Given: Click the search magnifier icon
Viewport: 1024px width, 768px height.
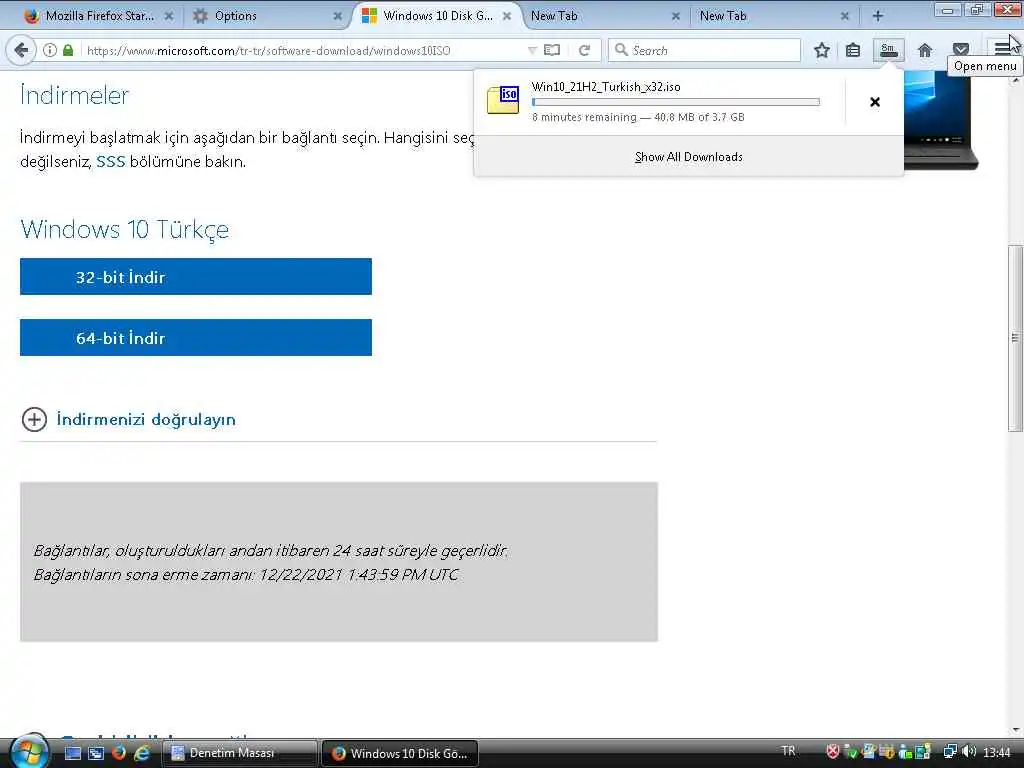Looking at the screenshot, I should (621, 50).
